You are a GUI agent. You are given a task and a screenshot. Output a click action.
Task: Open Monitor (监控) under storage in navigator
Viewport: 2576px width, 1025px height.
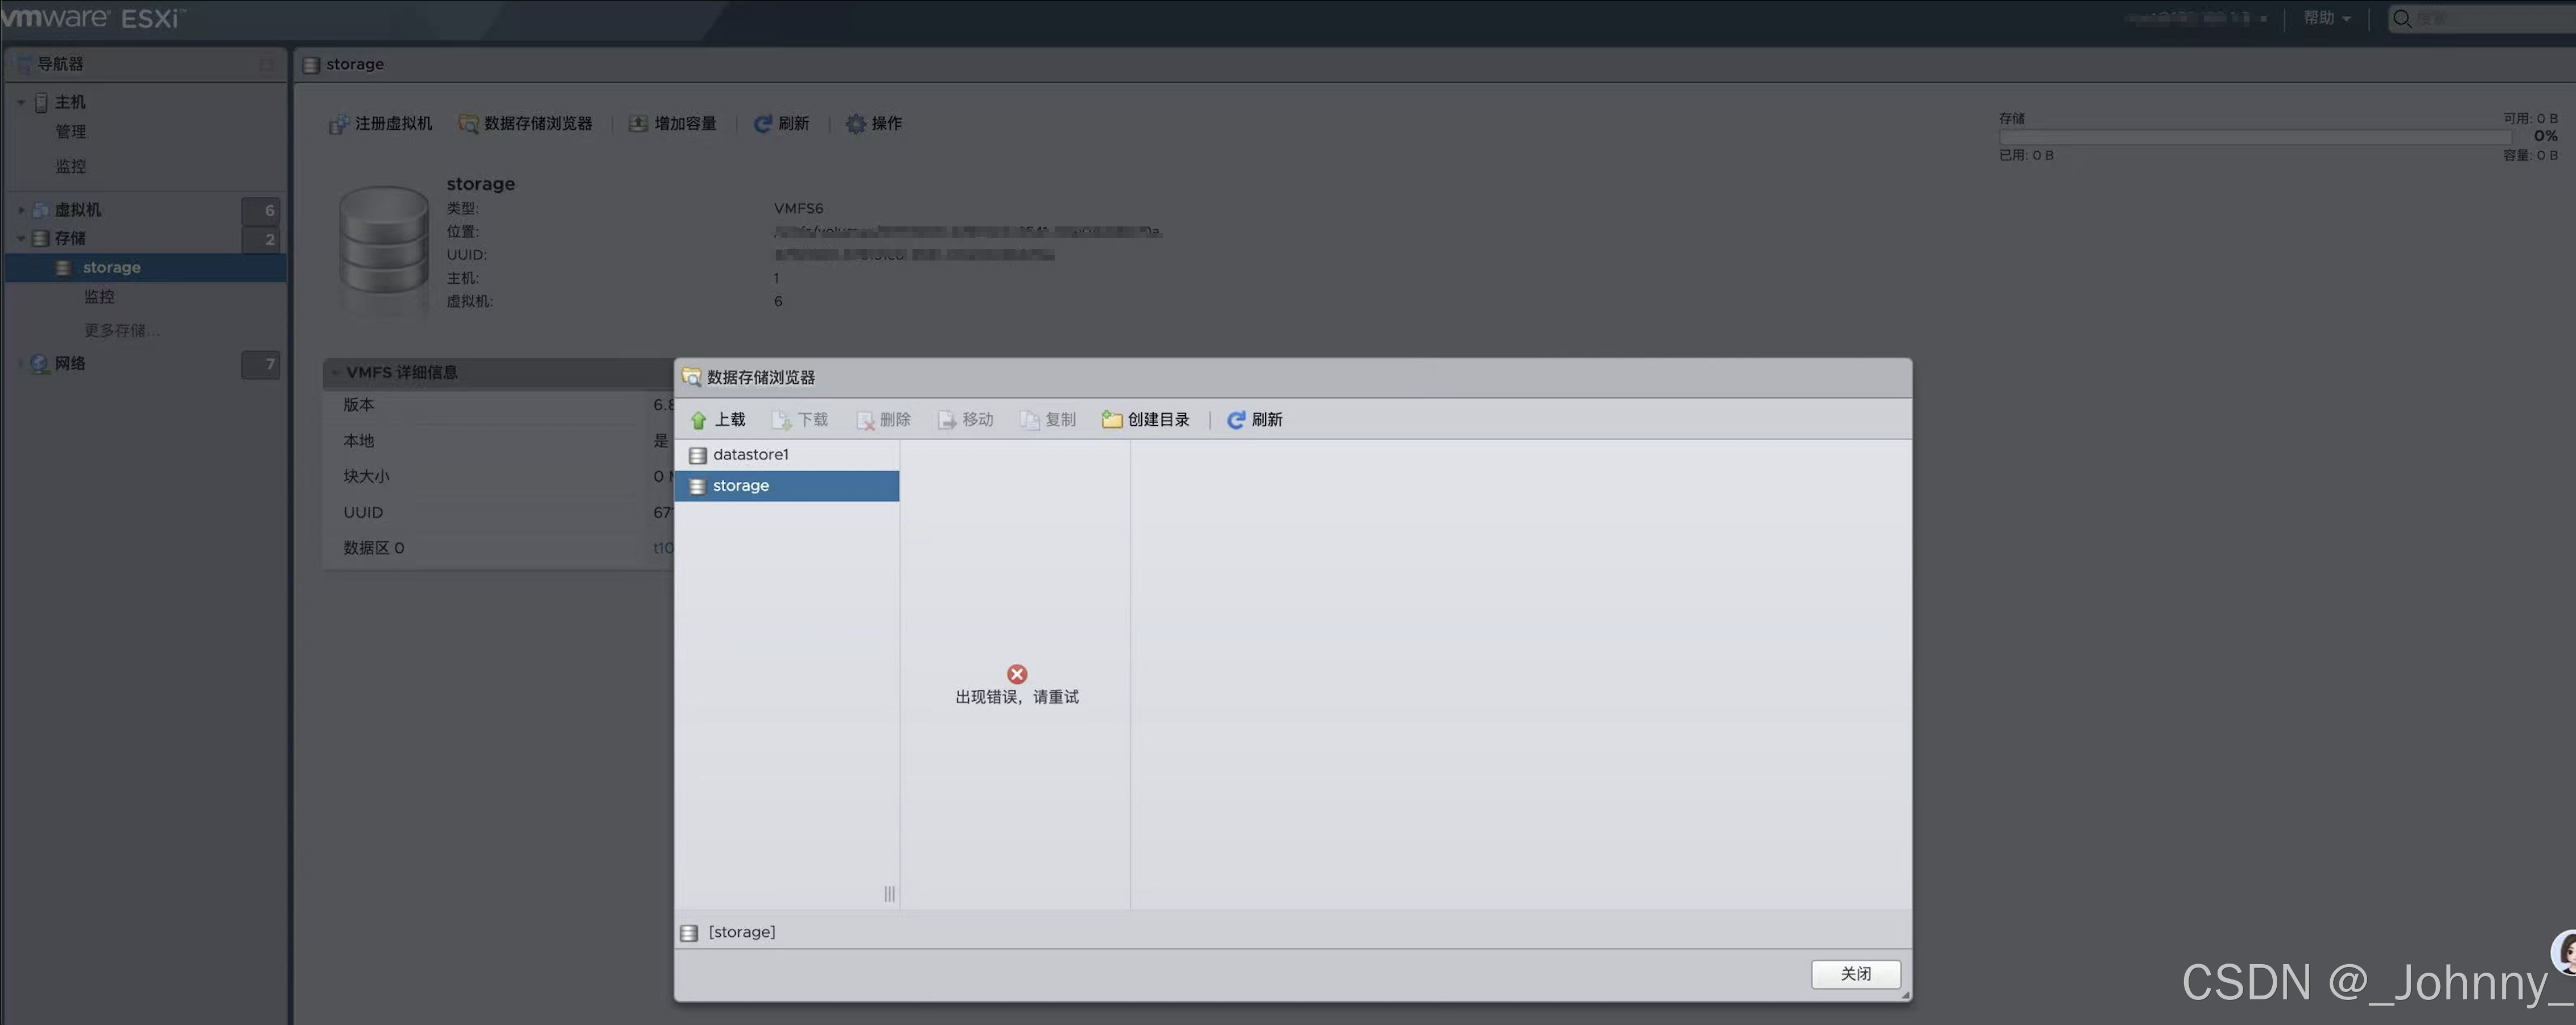coord(99,297)
